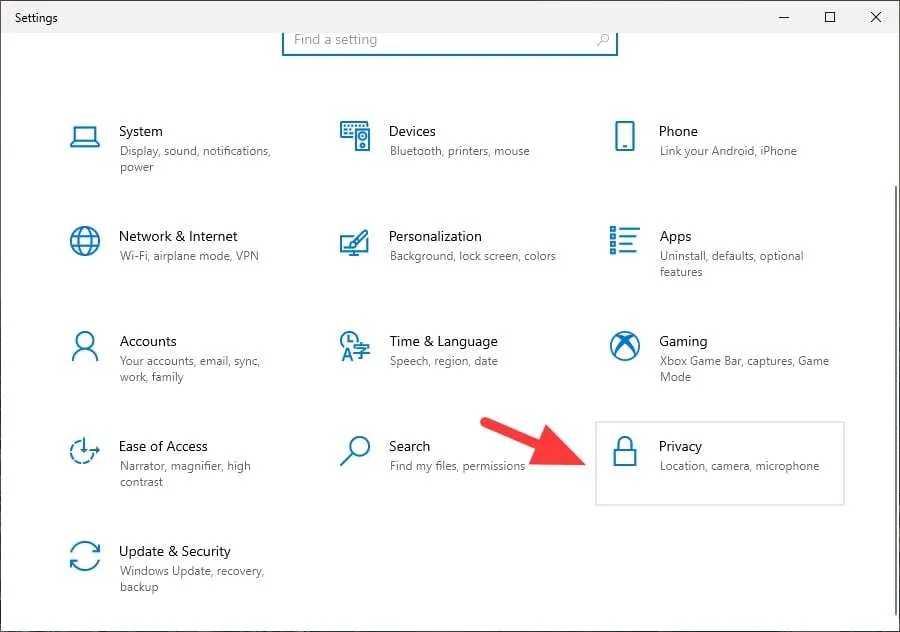This screenshot has height=632, width=900.
Task: Maximize the Settings window
Action: (829, 17)
